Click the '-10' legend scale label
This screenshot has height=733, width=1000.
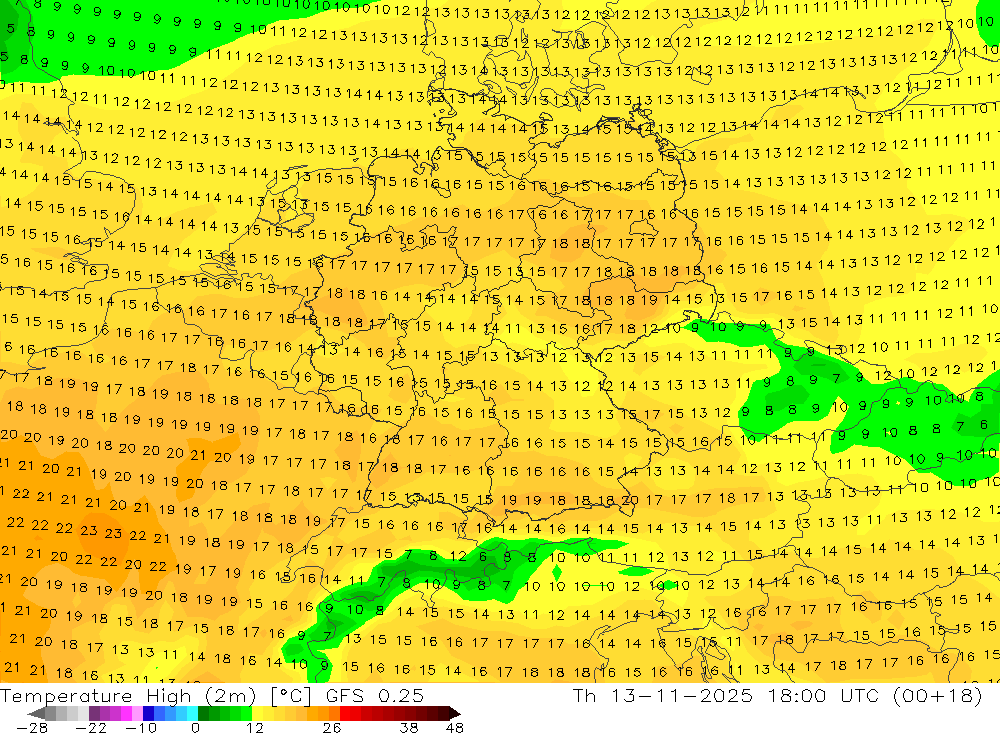point(141,728)
